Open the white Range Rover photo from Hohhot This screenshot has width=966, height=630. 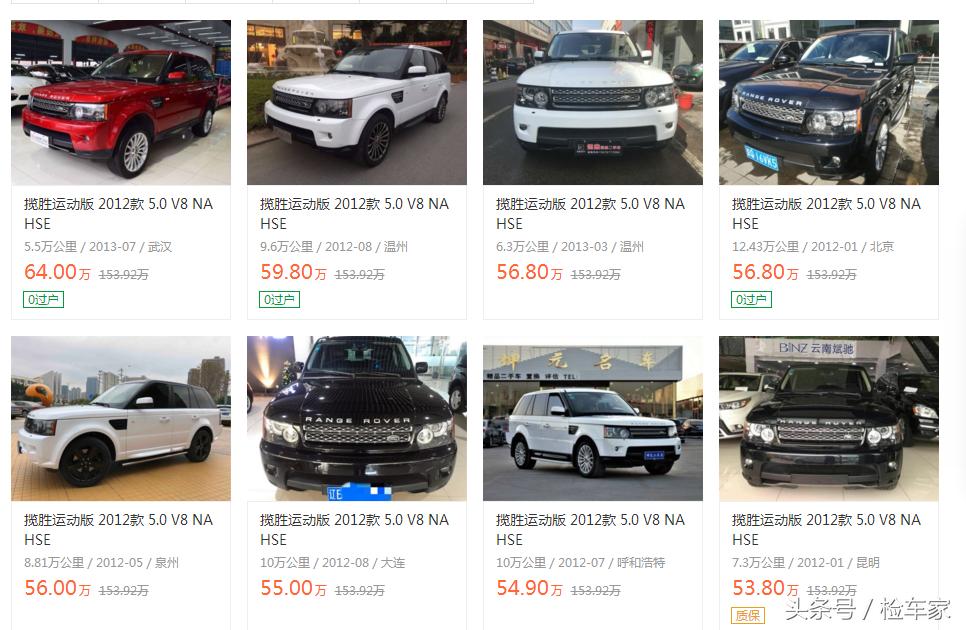pos(593,418)
